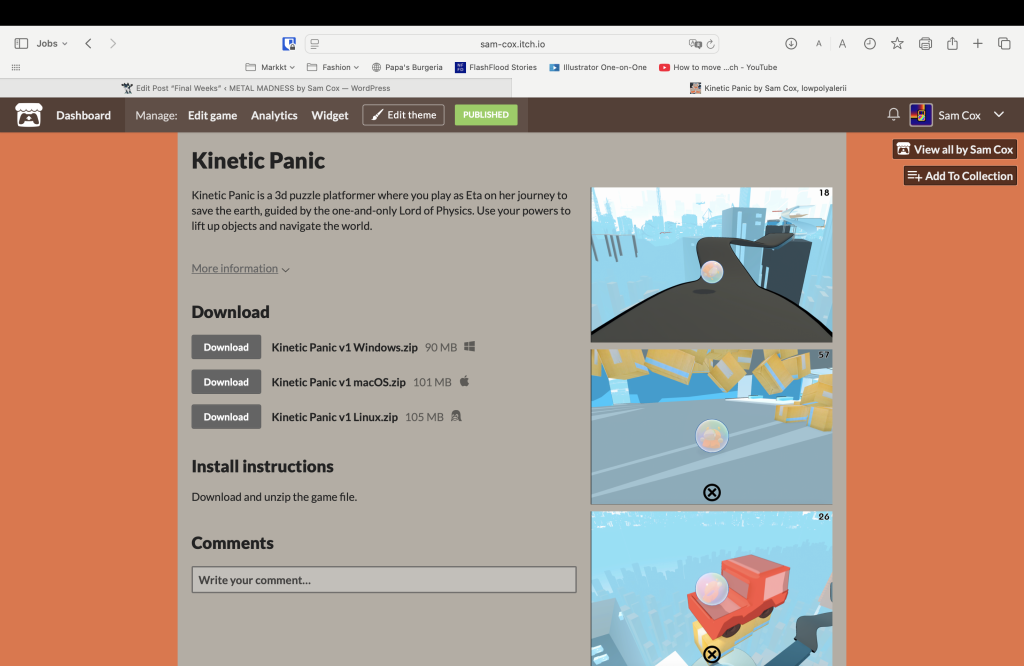The width and height of the screenshot is (1024, 666).
Task: Go back with the left arrow
Action: point(88,44)
